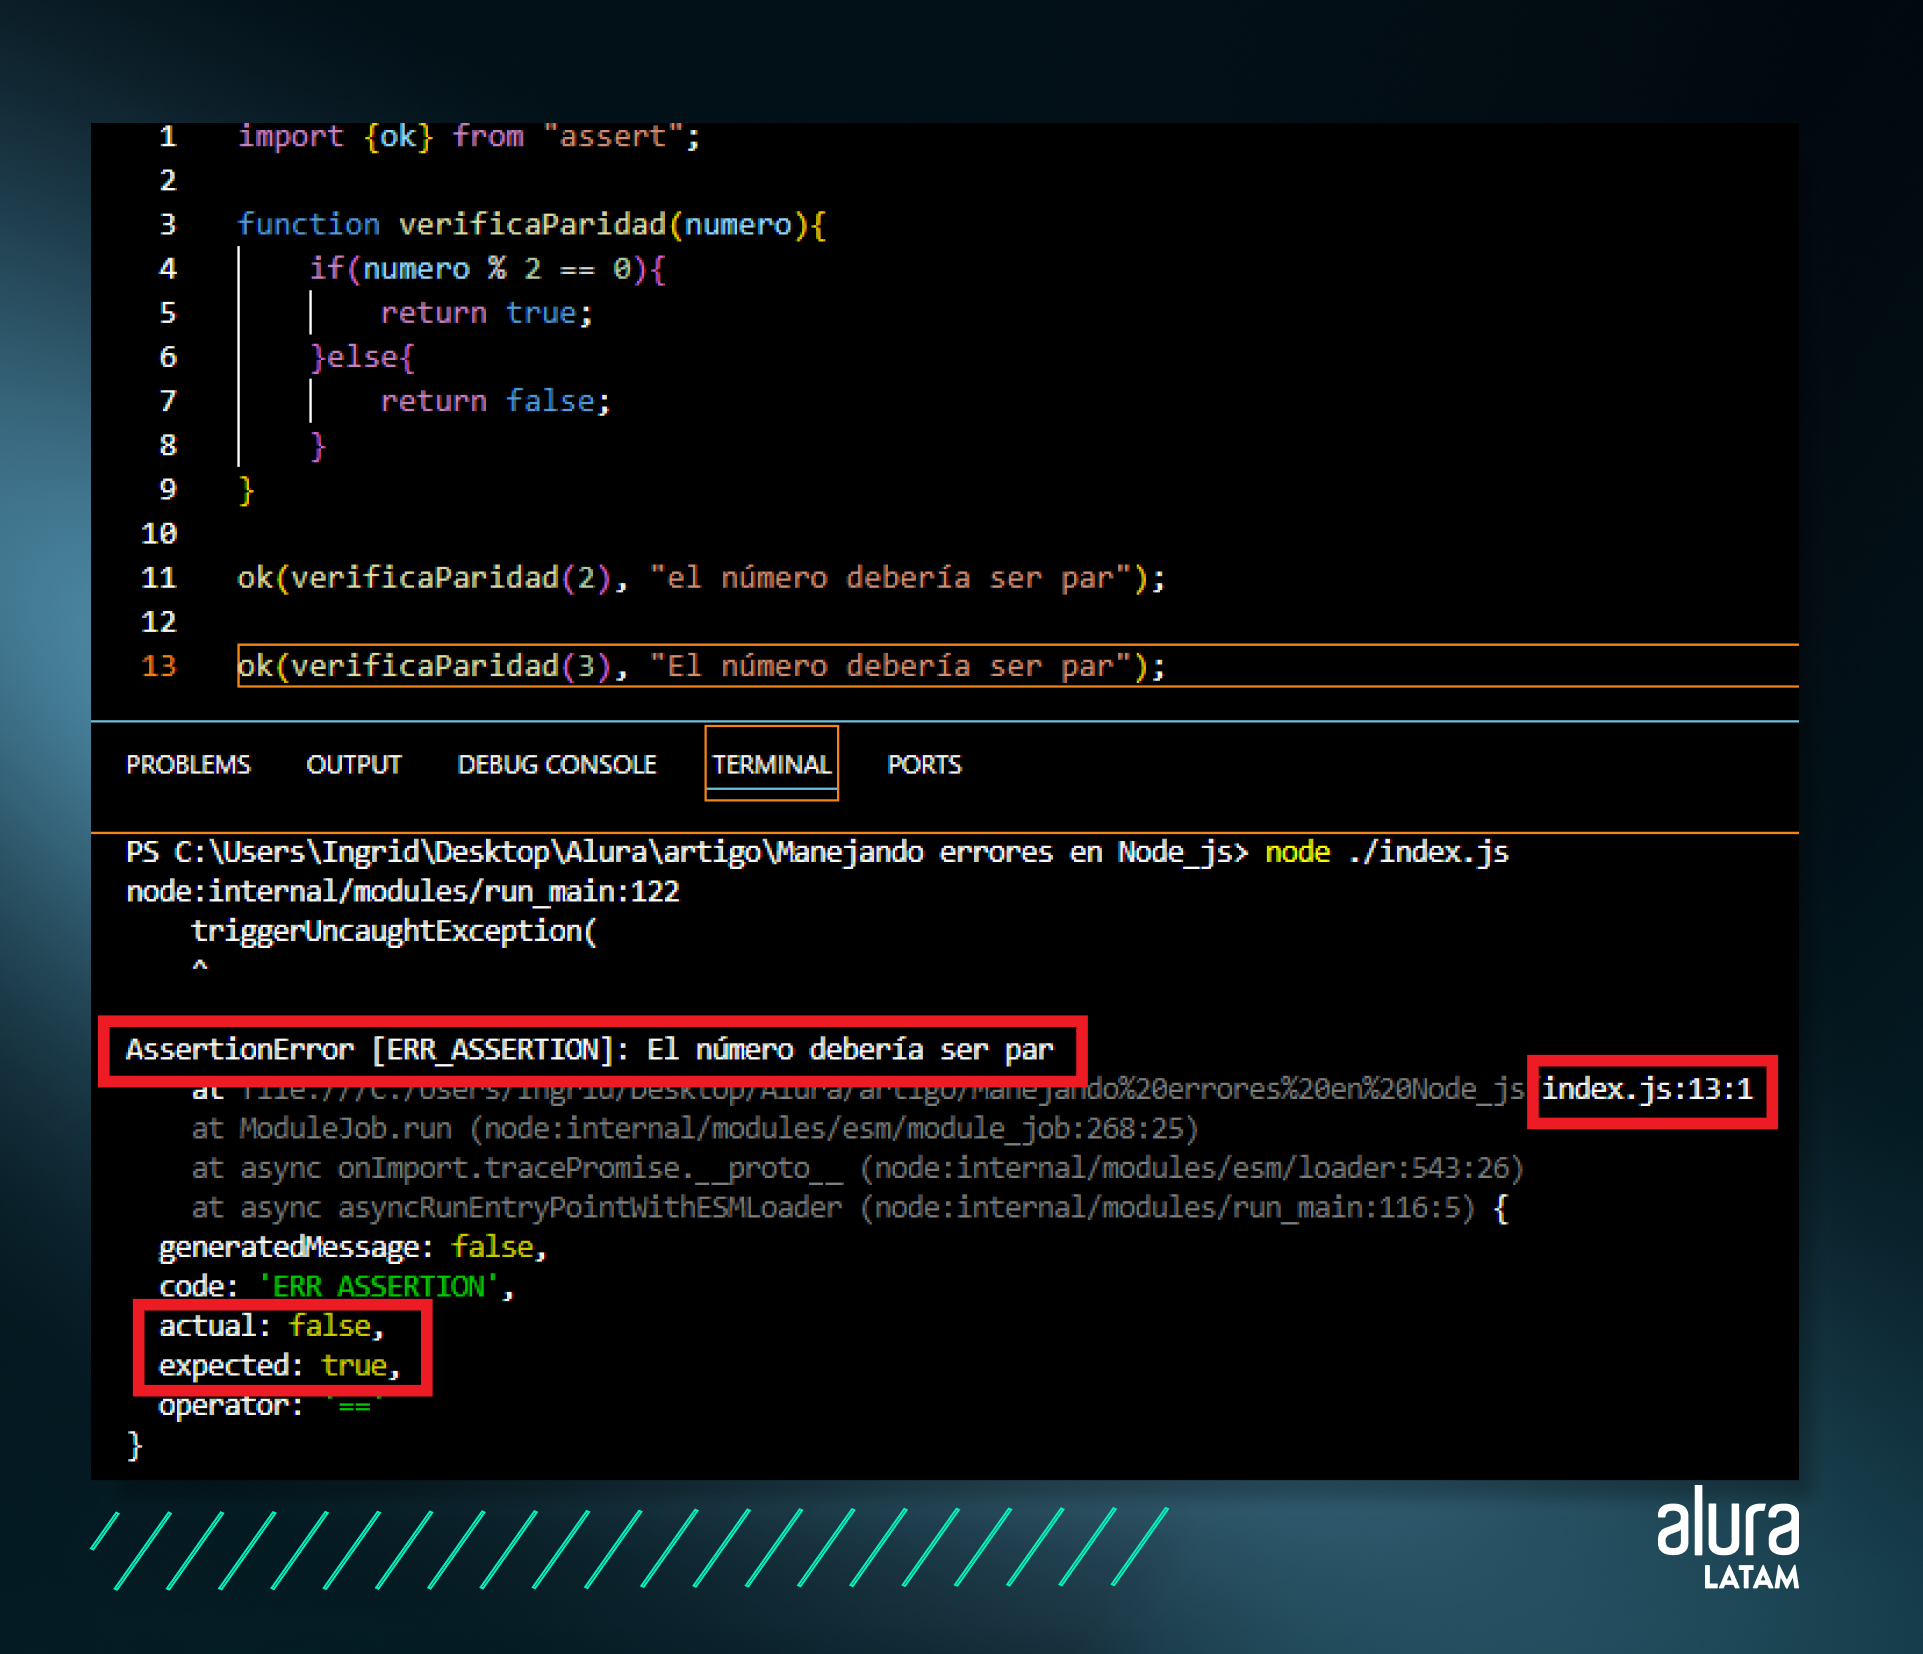The image size is (1923, 1654).
Task: Click the 'onImport.tracePromise.__proto__' stack line
Action: (857, 1168)
